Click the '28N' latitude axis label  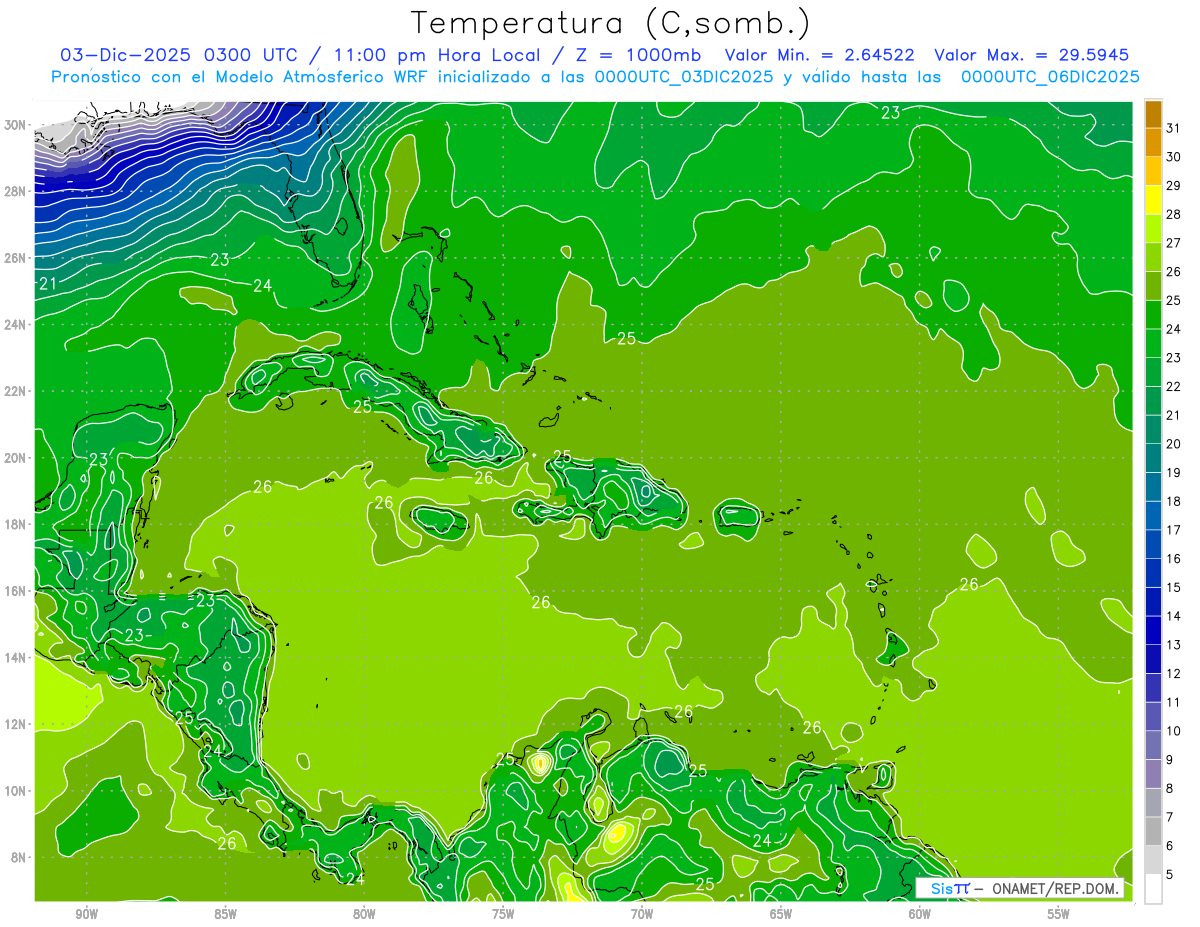(x=17, y=191)
